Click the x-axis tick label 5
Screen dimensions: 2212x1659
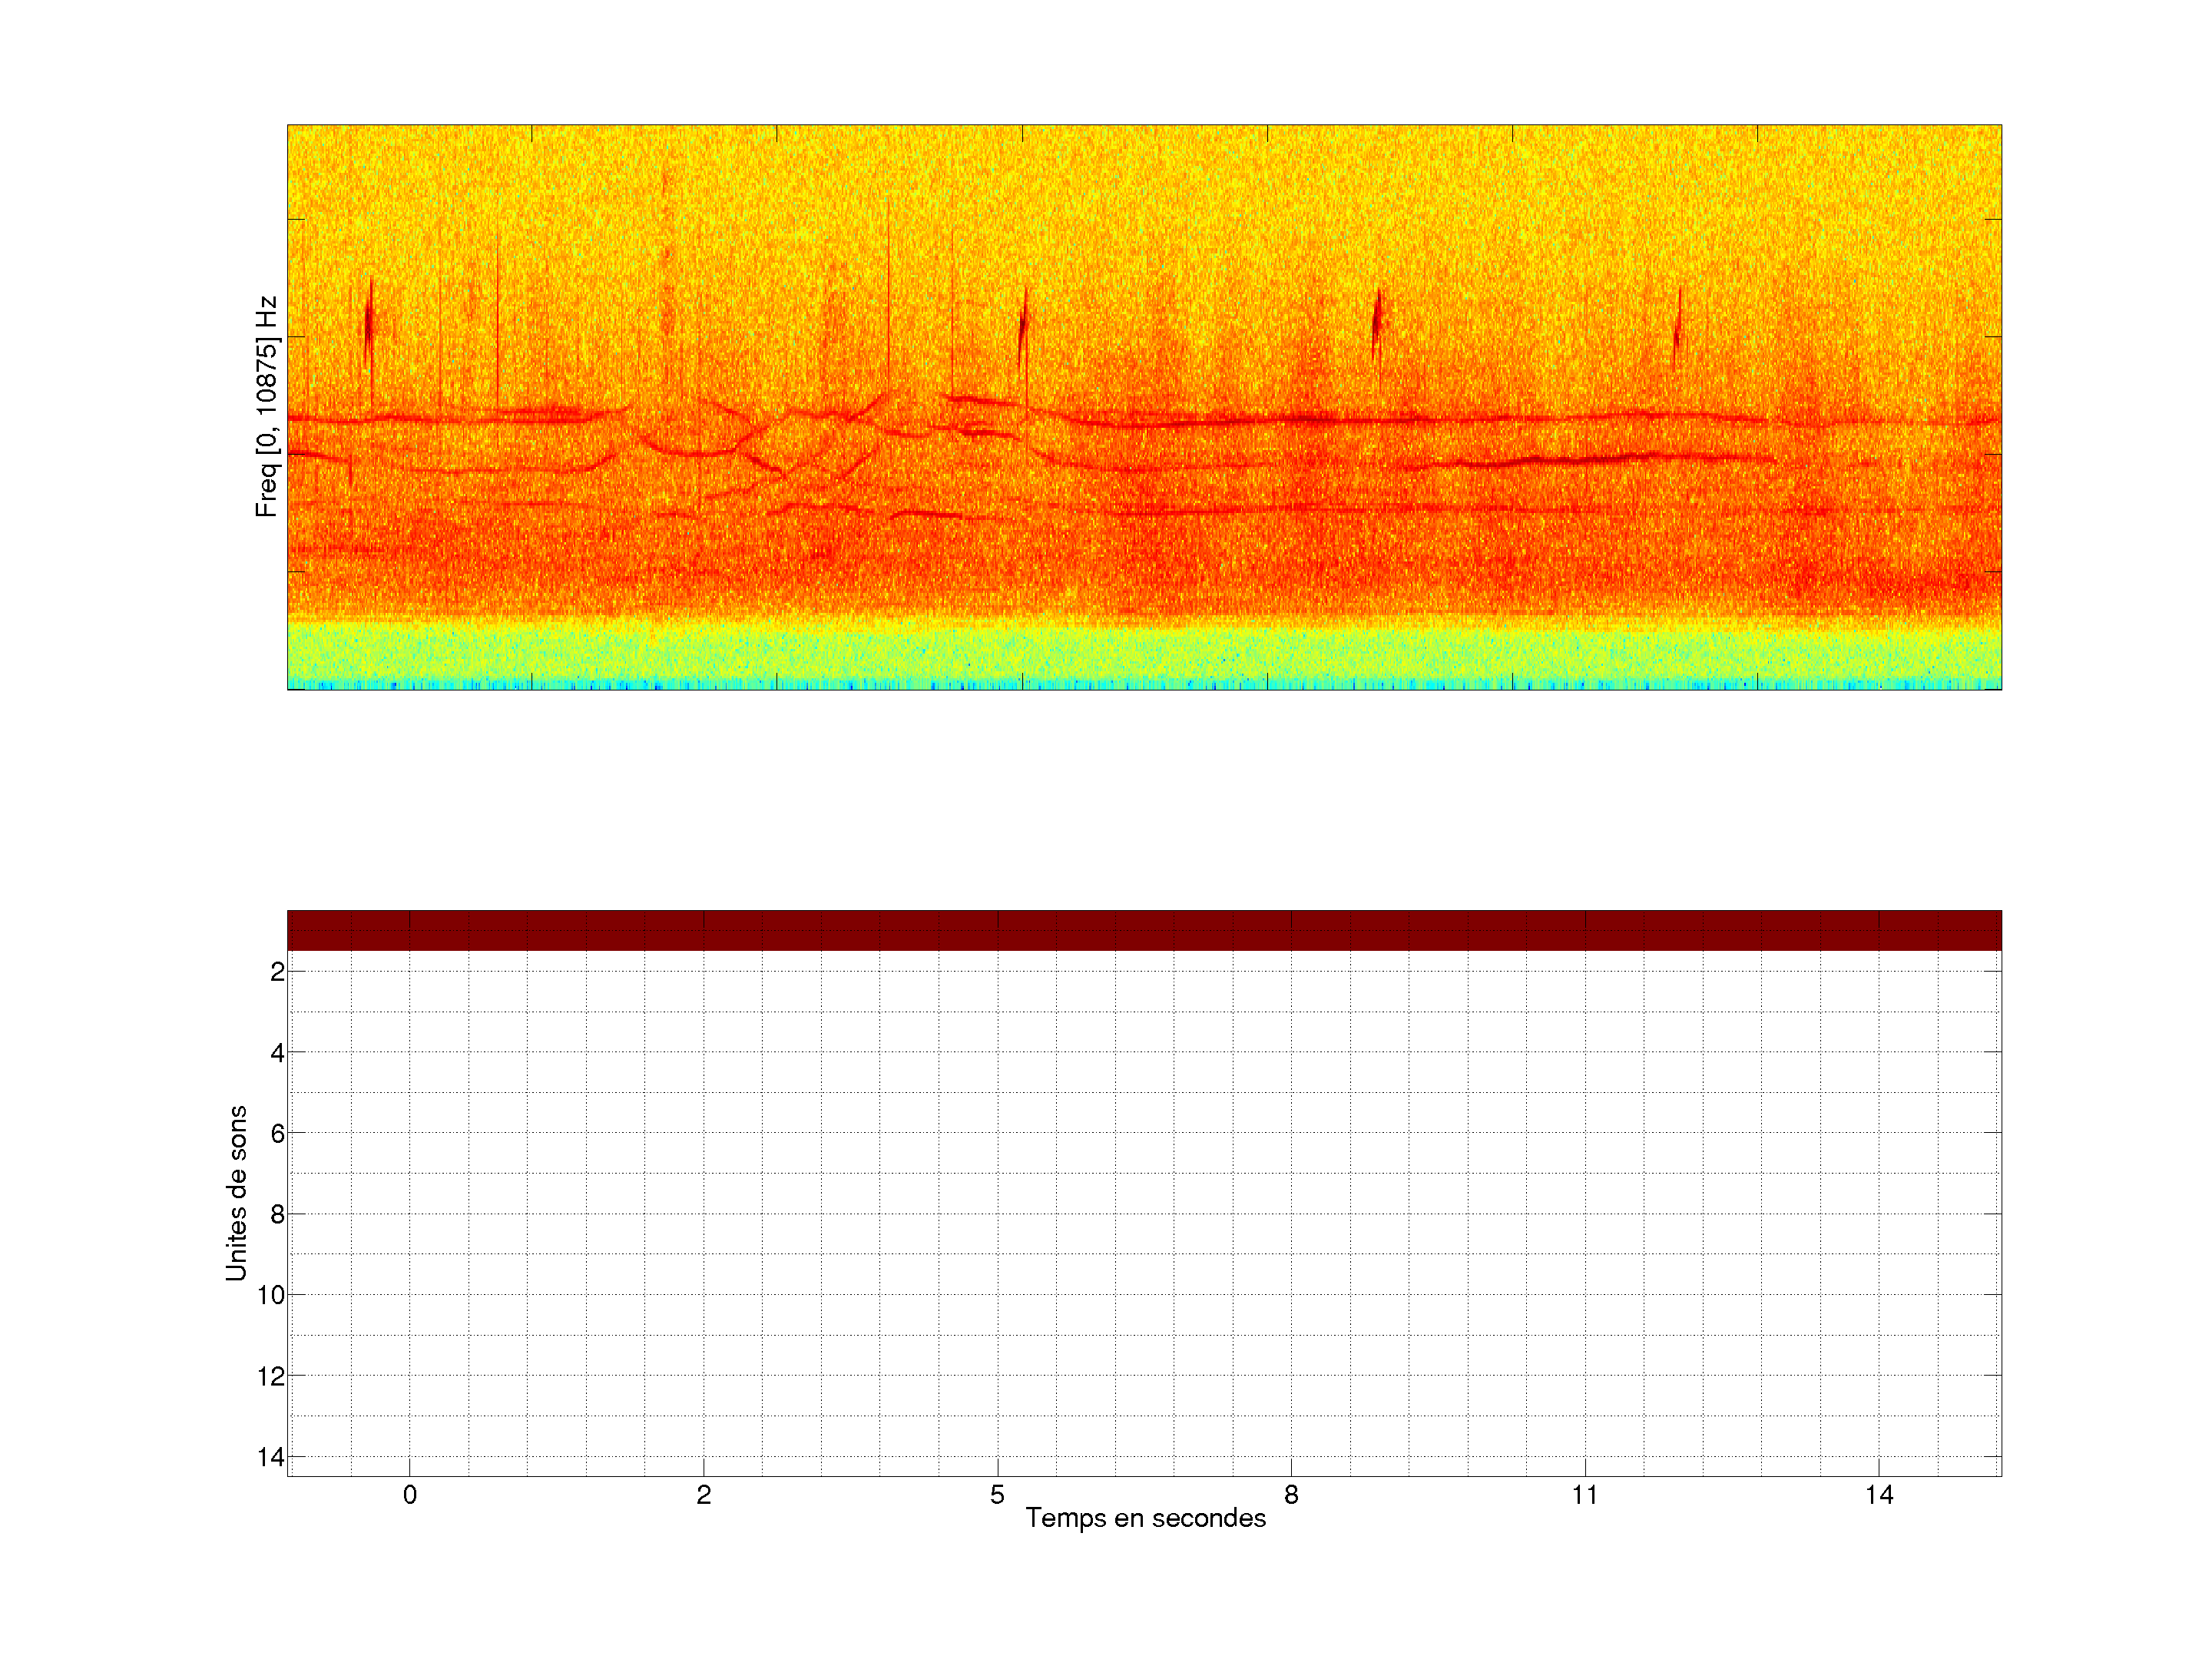997,1495
